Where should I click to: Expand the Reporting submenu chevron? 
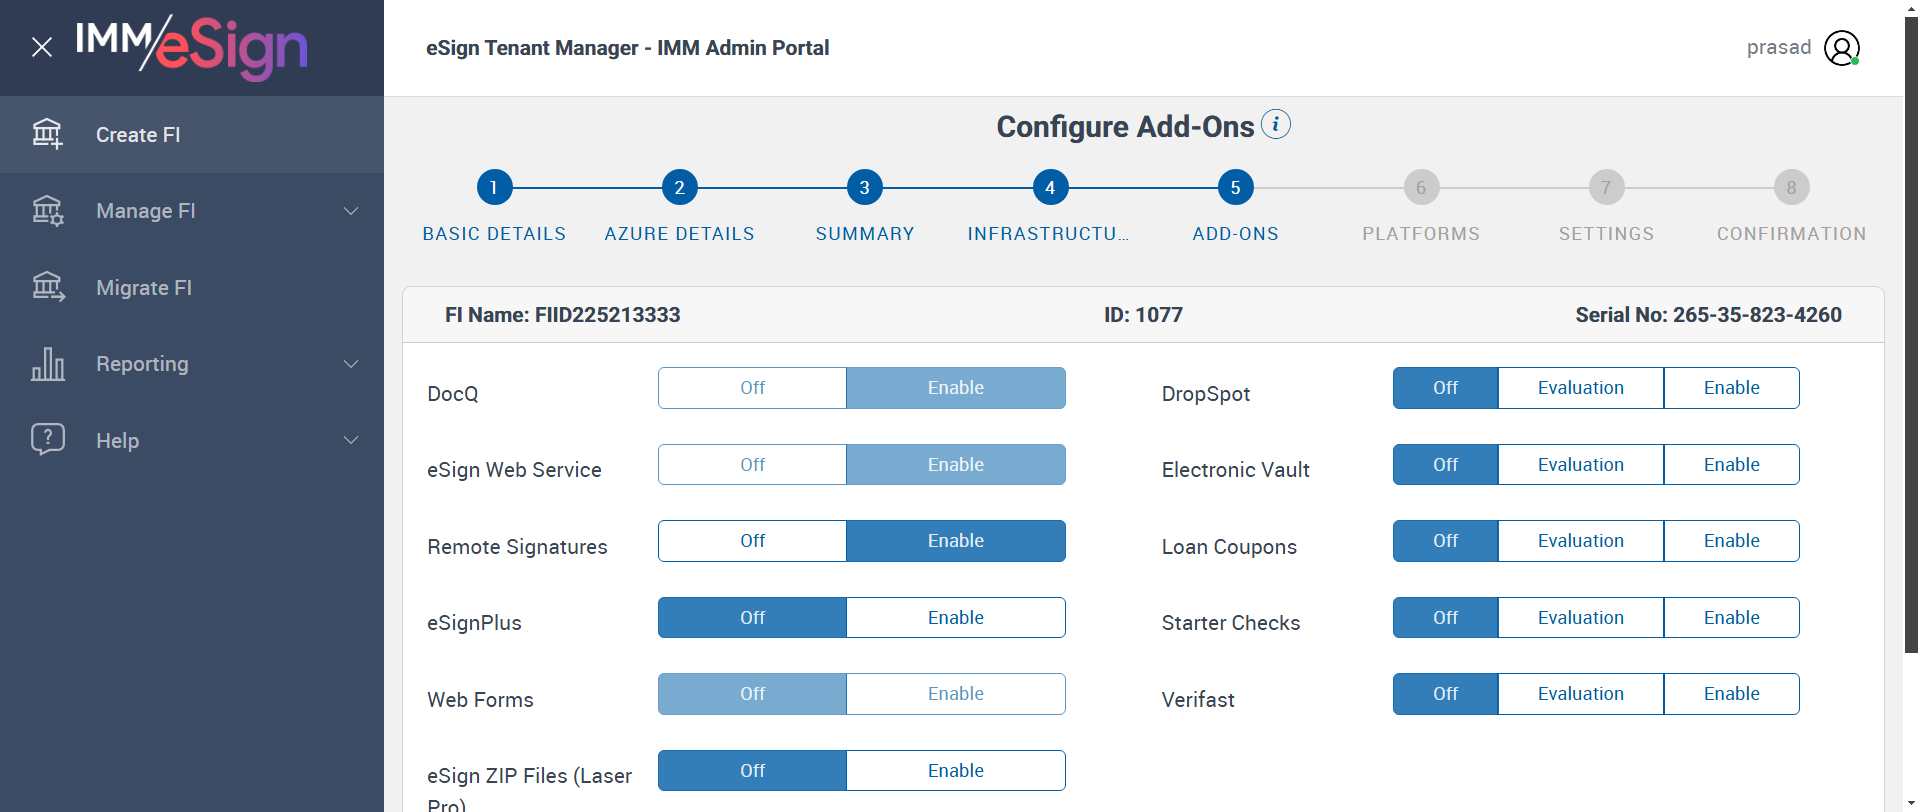point(351,364)
